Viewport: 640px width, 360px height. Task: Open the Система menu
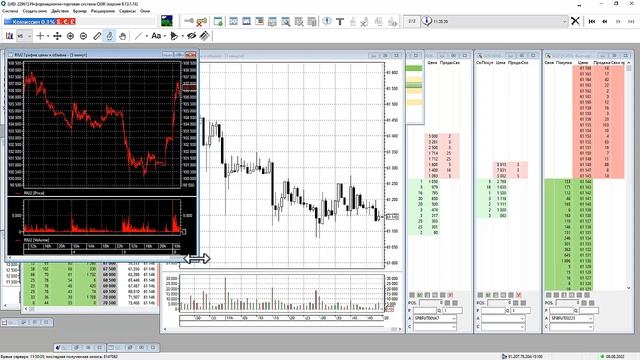pos(10,11)
